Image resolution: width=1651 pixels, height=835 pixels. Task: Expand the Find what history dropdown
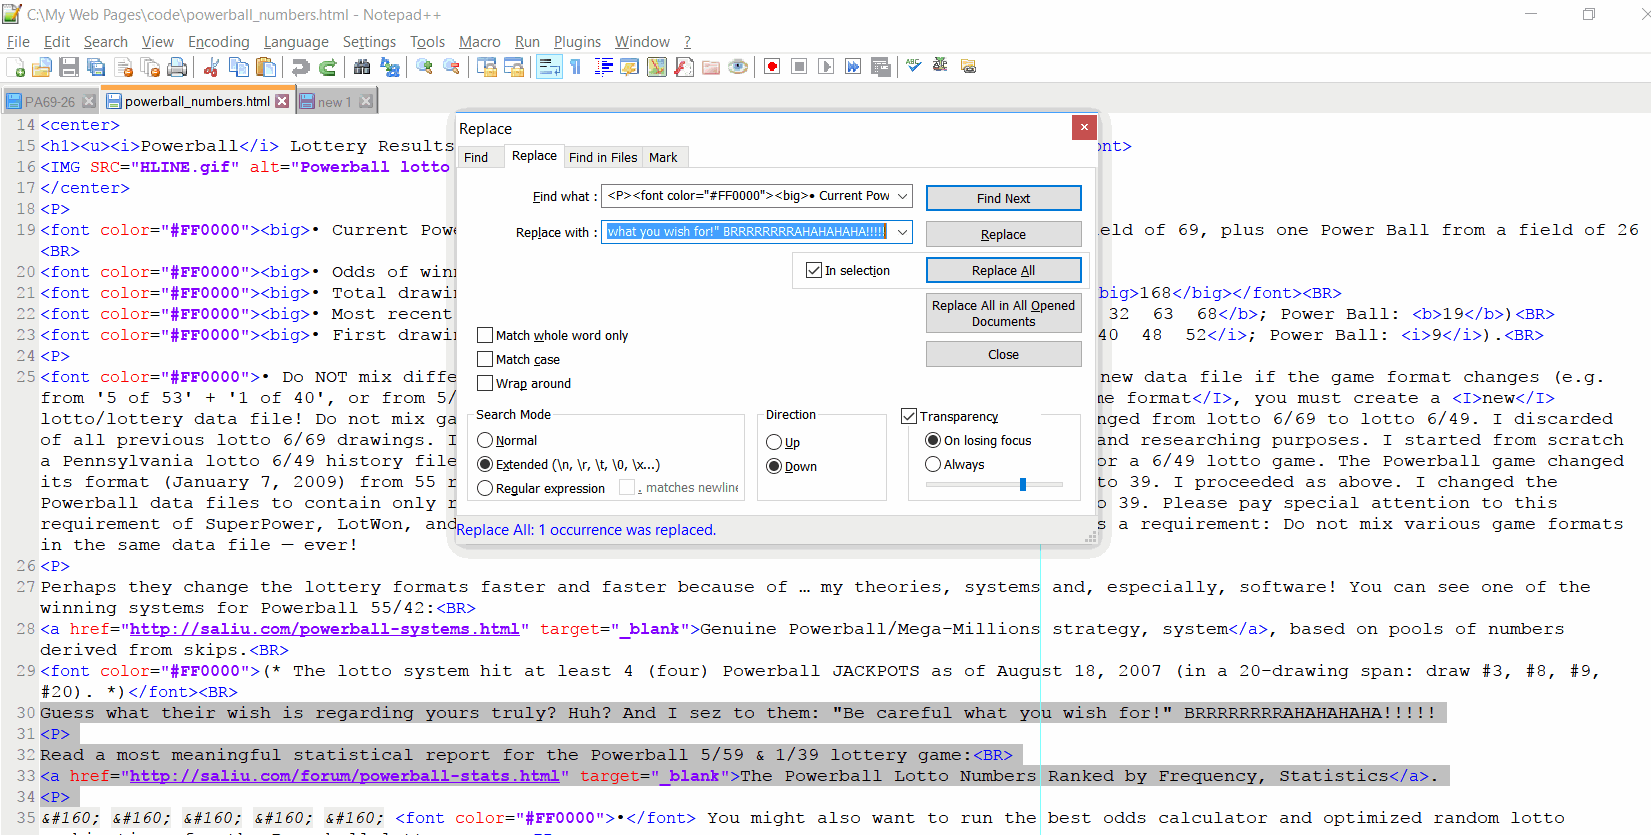tap(902, 196)
